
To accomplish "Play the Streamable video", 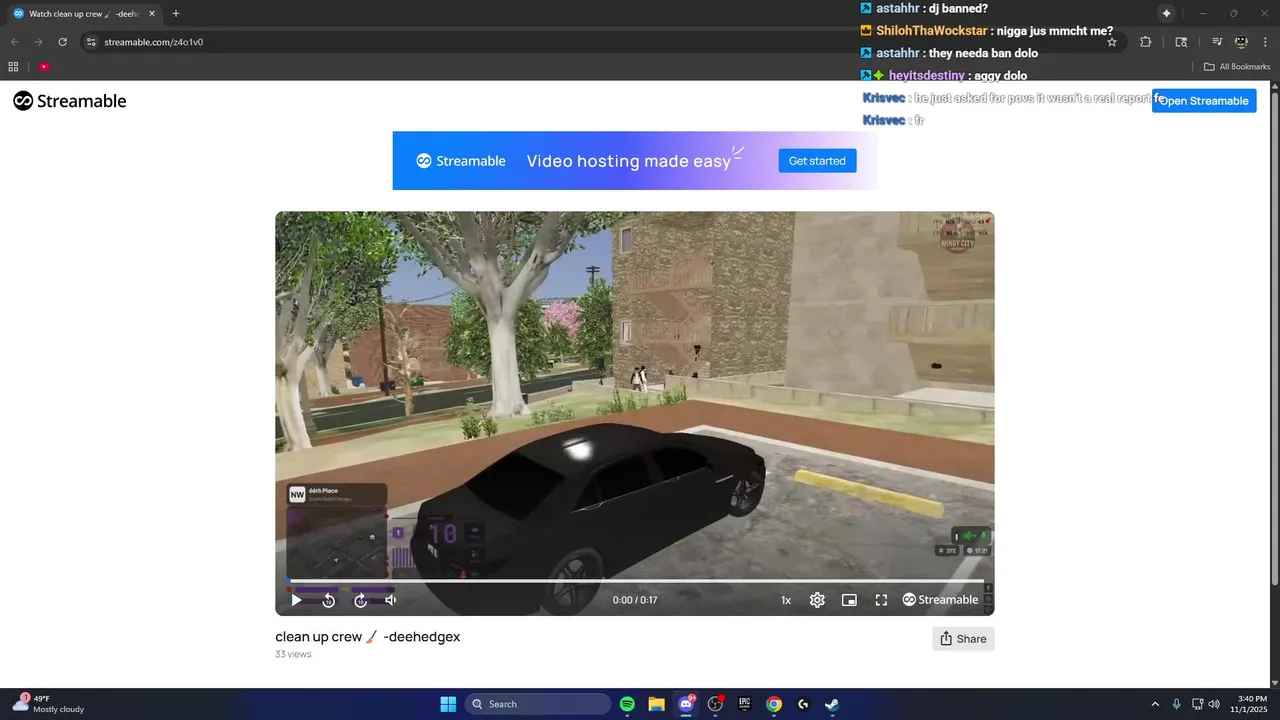I will [x=296, y=600].
